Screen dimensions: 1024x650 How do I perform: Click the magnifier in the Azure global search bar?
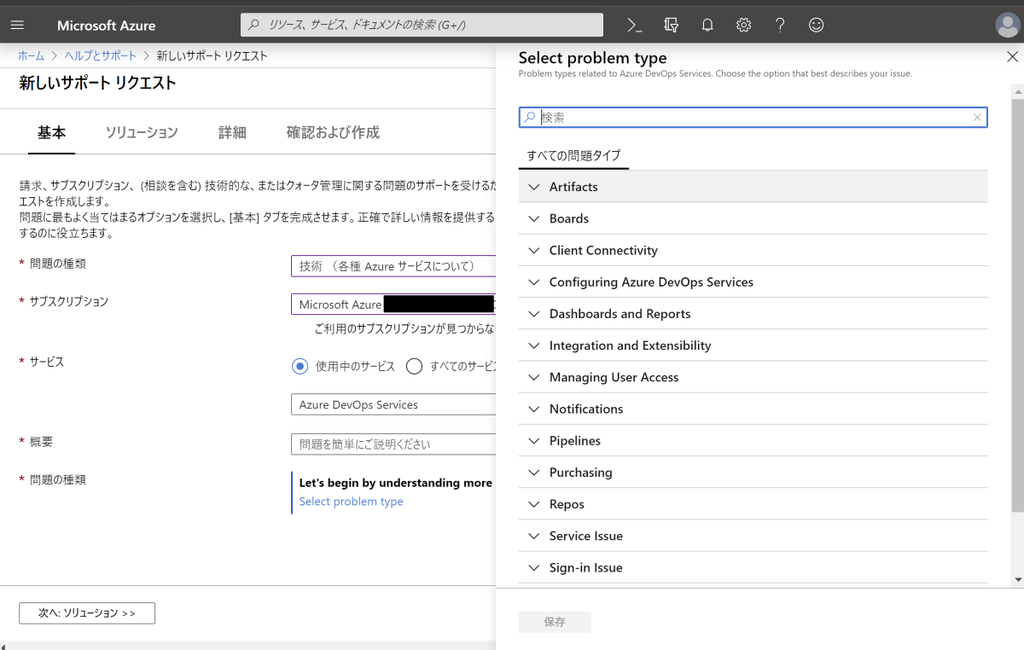(x=254, y=25)
